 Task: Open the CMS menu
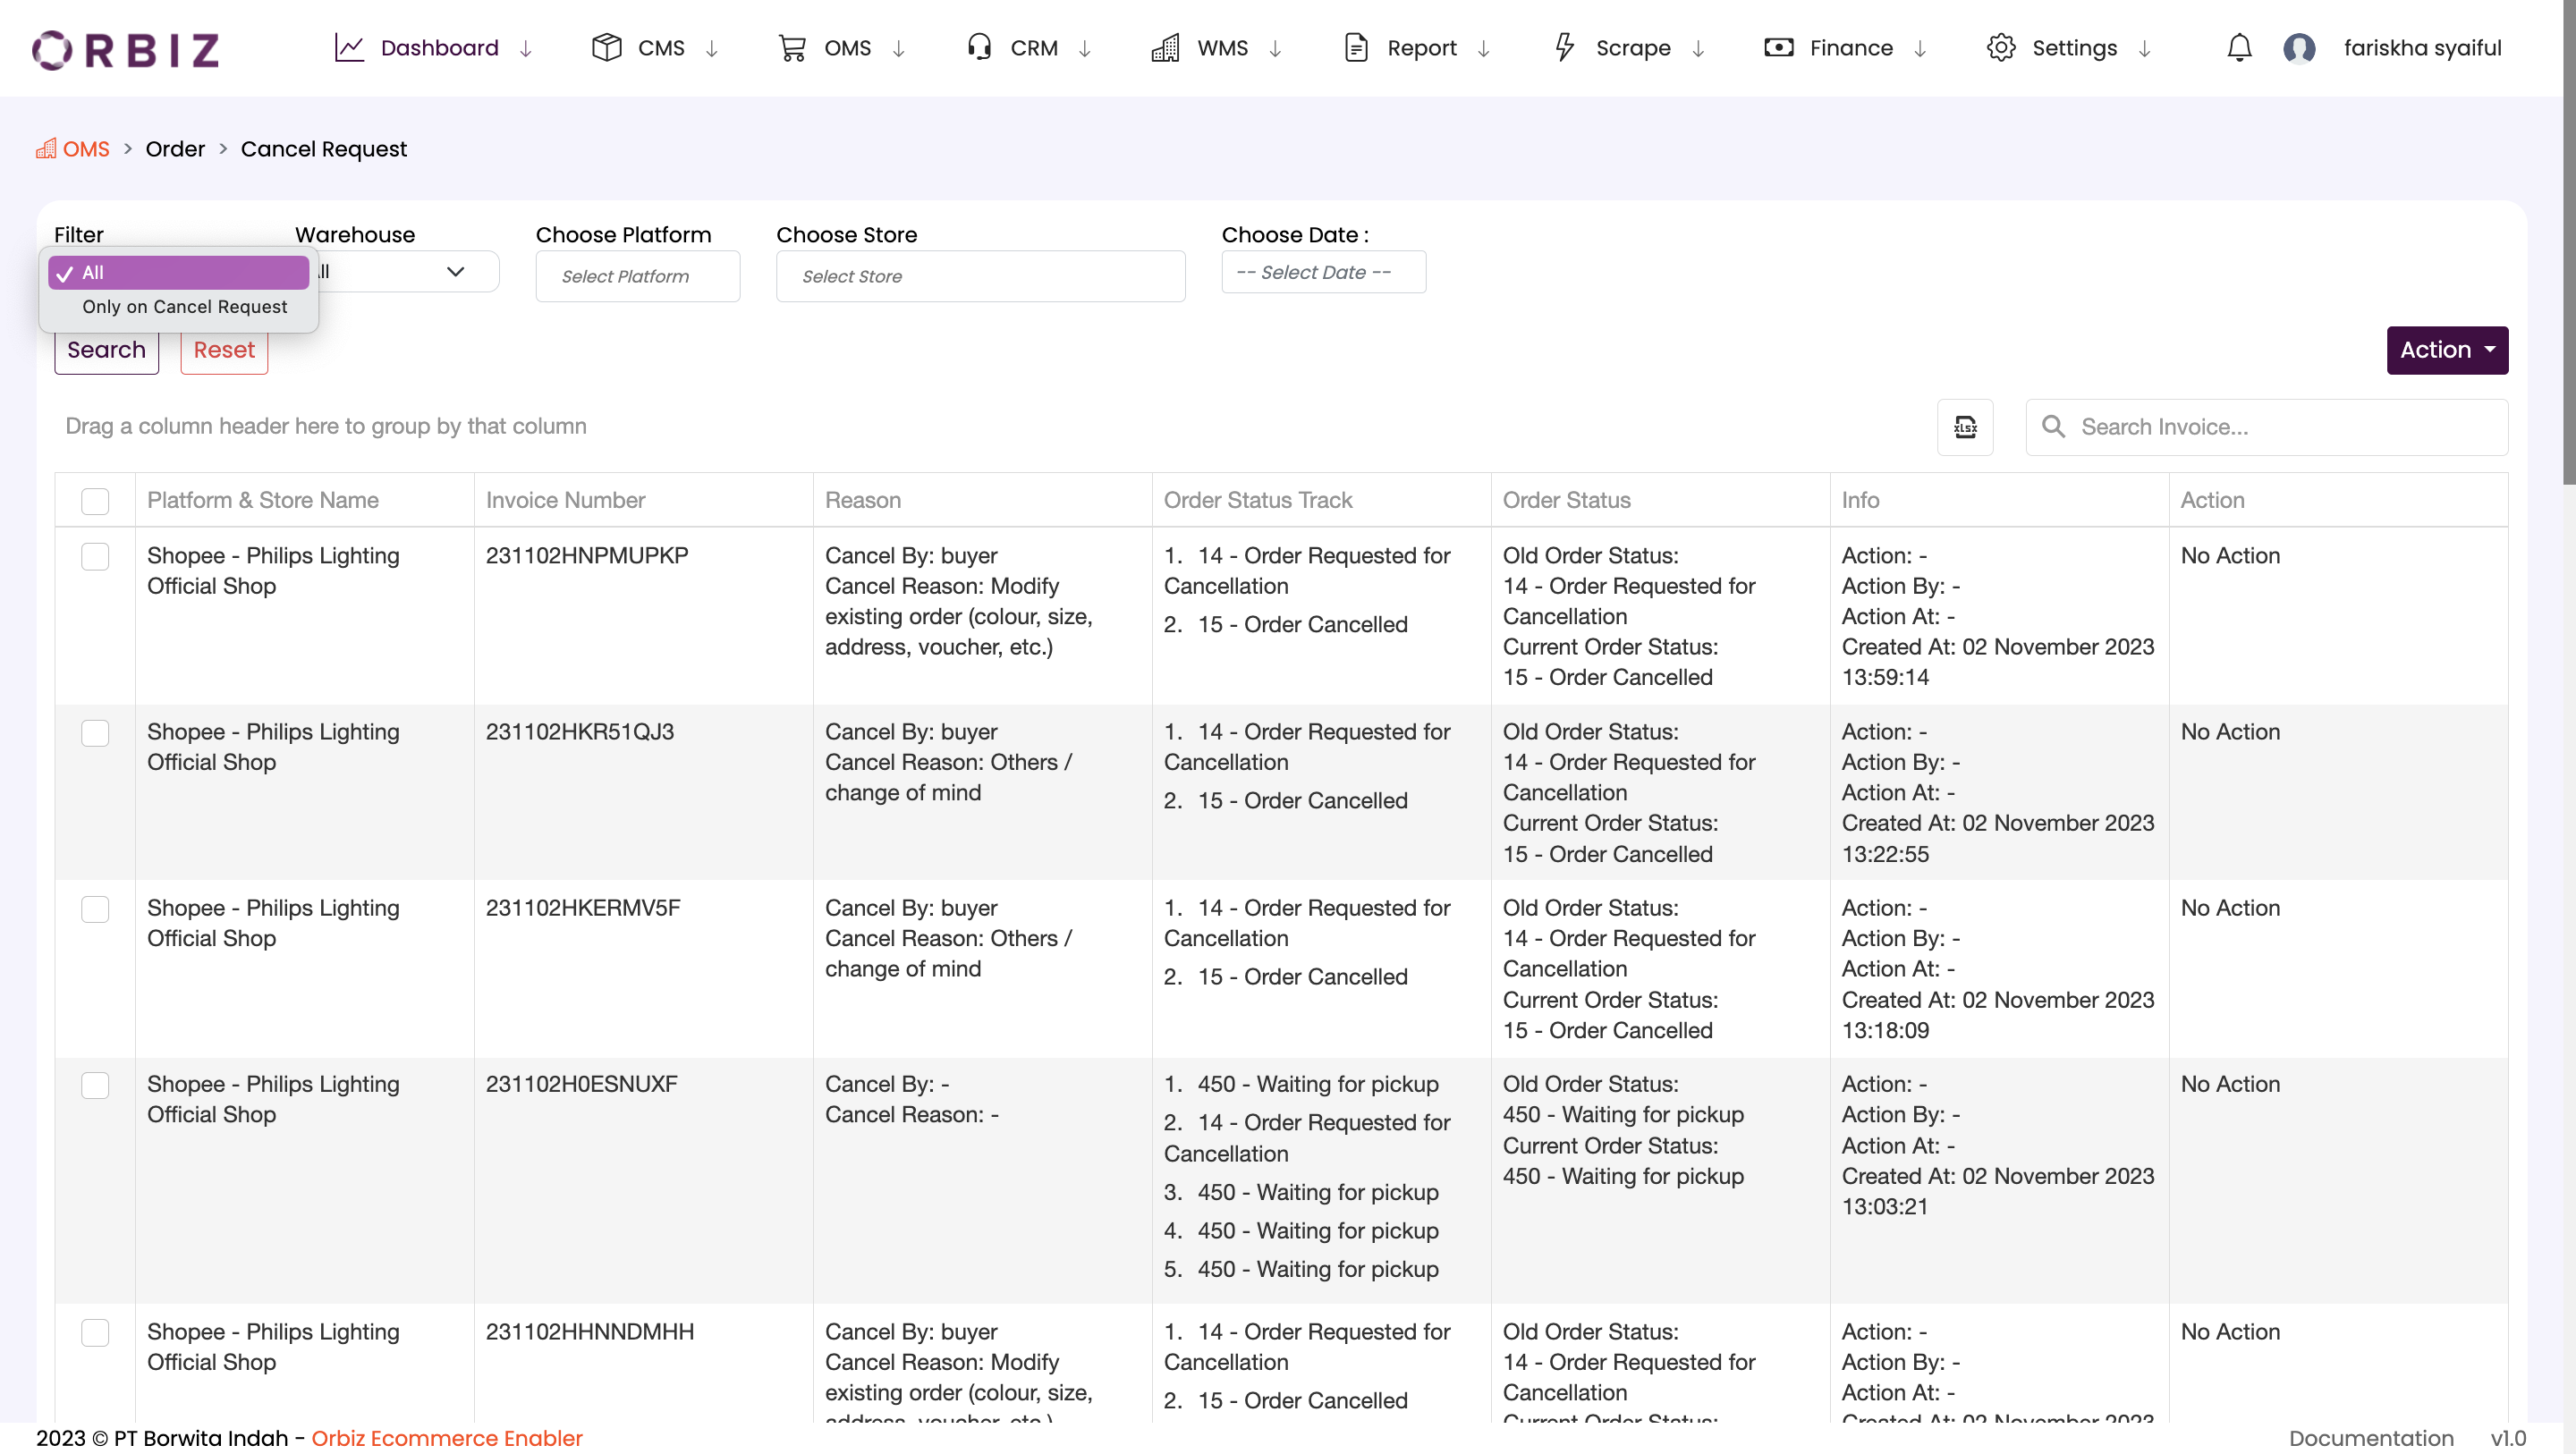pos(661,48)
